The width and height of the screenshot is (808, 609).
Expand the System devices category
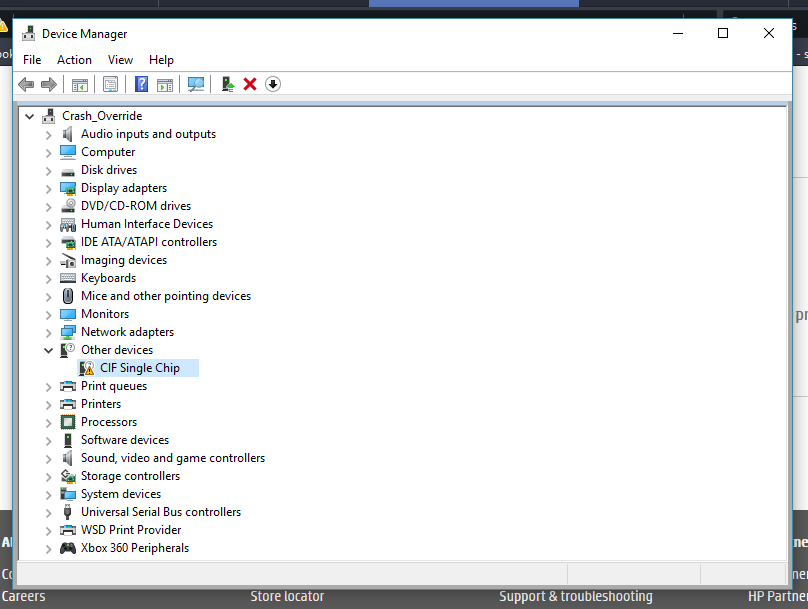[x=48, y=495]
